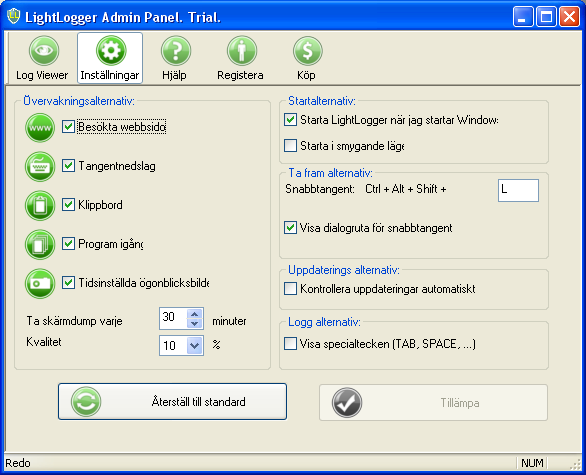
Task: Click the "Startalternativ:" group title
Action: coord(322,101)
